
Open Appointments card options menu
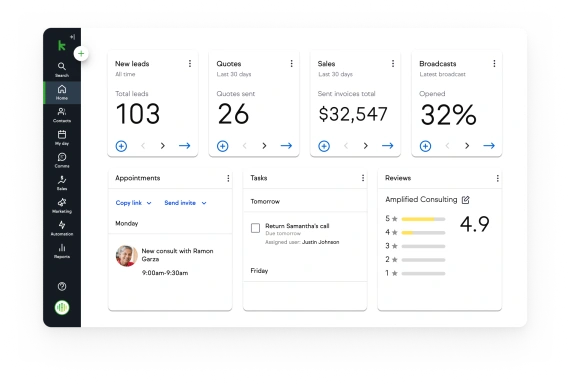[x=228, y=178]
